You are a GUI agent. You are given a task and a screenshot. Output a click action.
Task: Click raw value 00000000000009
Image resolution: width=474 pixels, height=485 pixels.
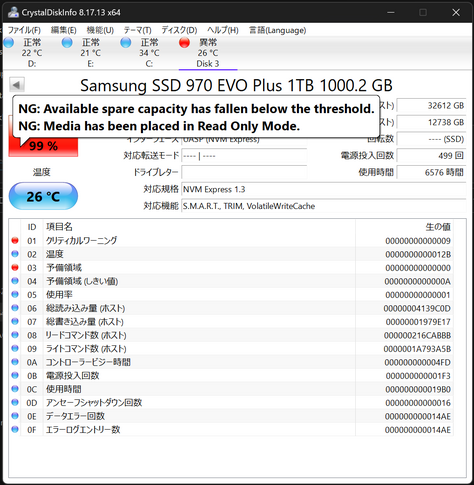pos(418,241)
